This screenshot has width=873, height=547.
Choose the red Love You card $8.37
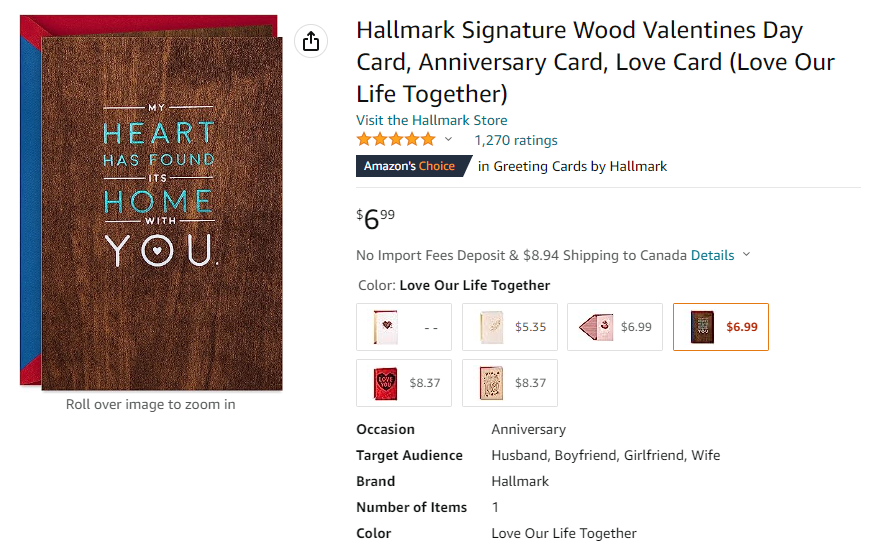pyautogui.click(x=404, y=383)
